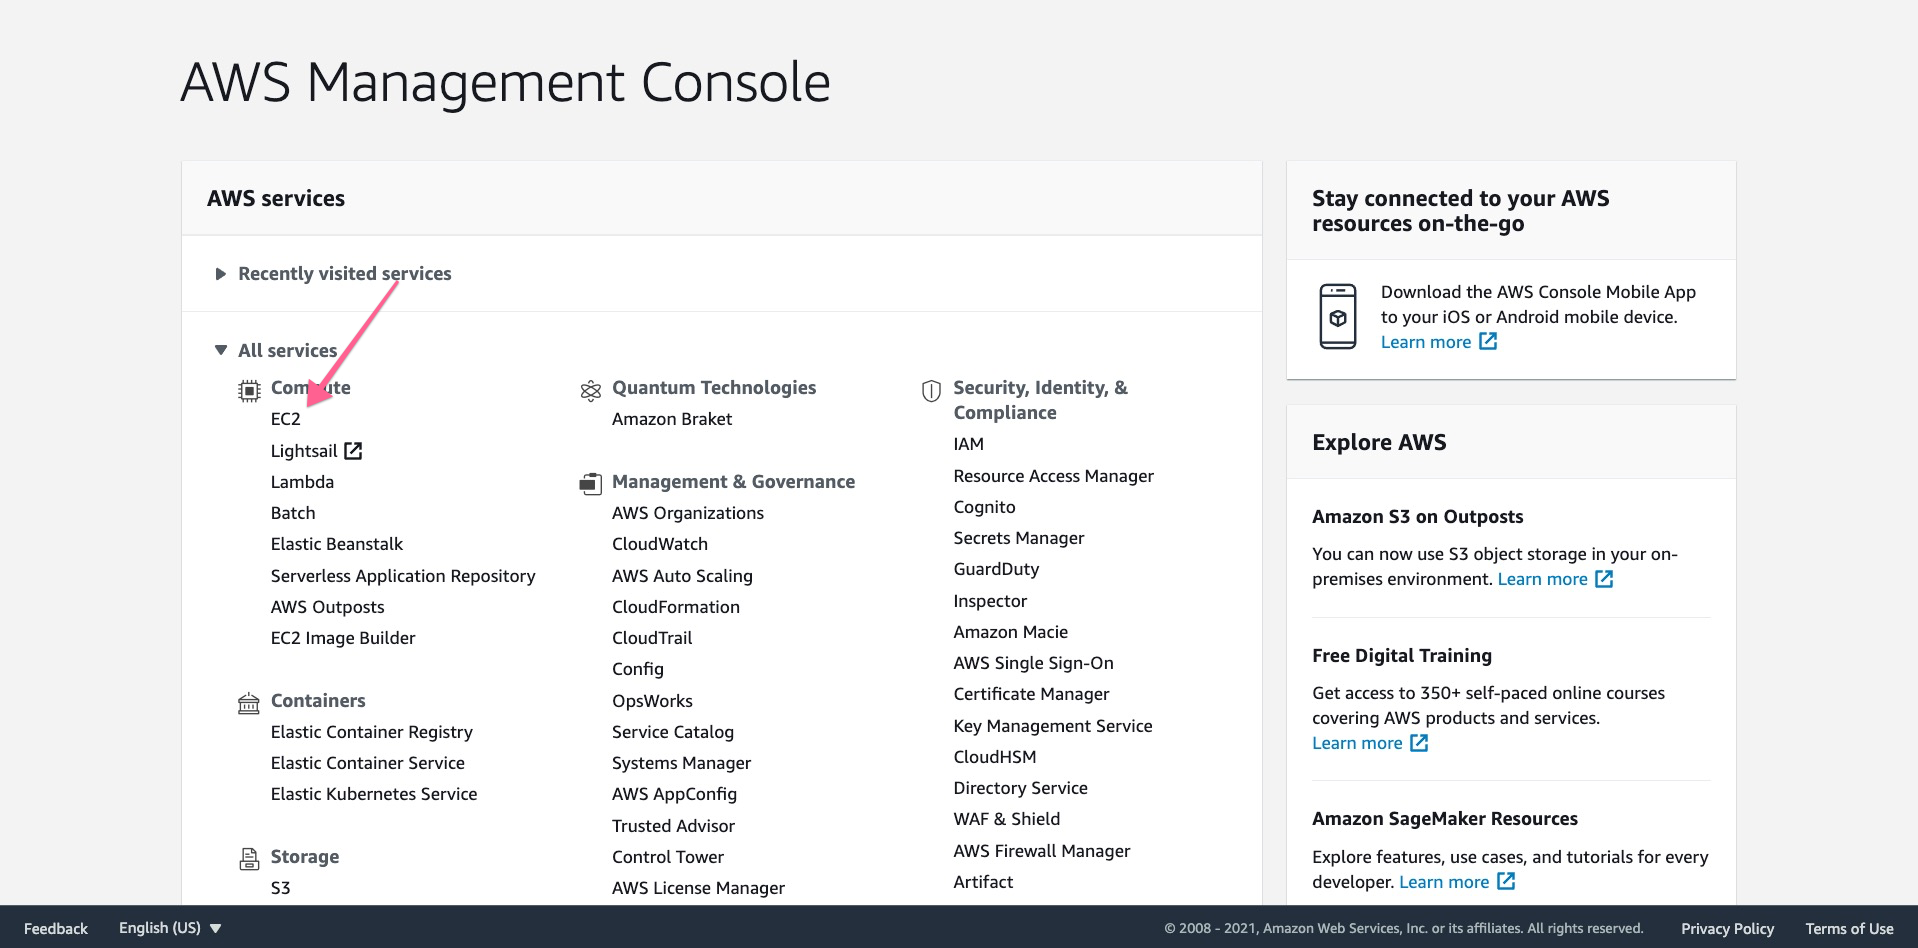Open WAF & Shield
This screenshot has height=948, width=1918.
tap(1007, 819)
